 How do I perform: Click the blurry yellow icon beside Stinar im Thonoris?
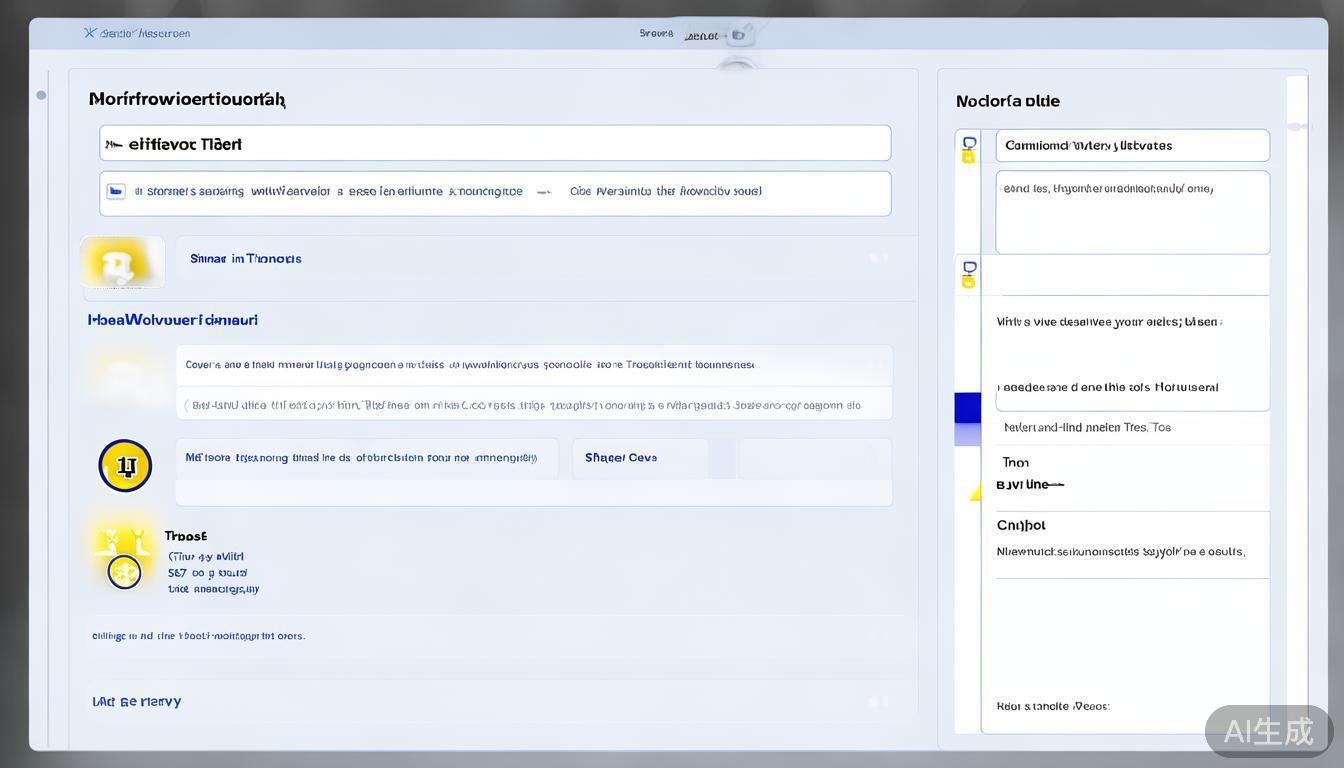click(x=122, y=262)
